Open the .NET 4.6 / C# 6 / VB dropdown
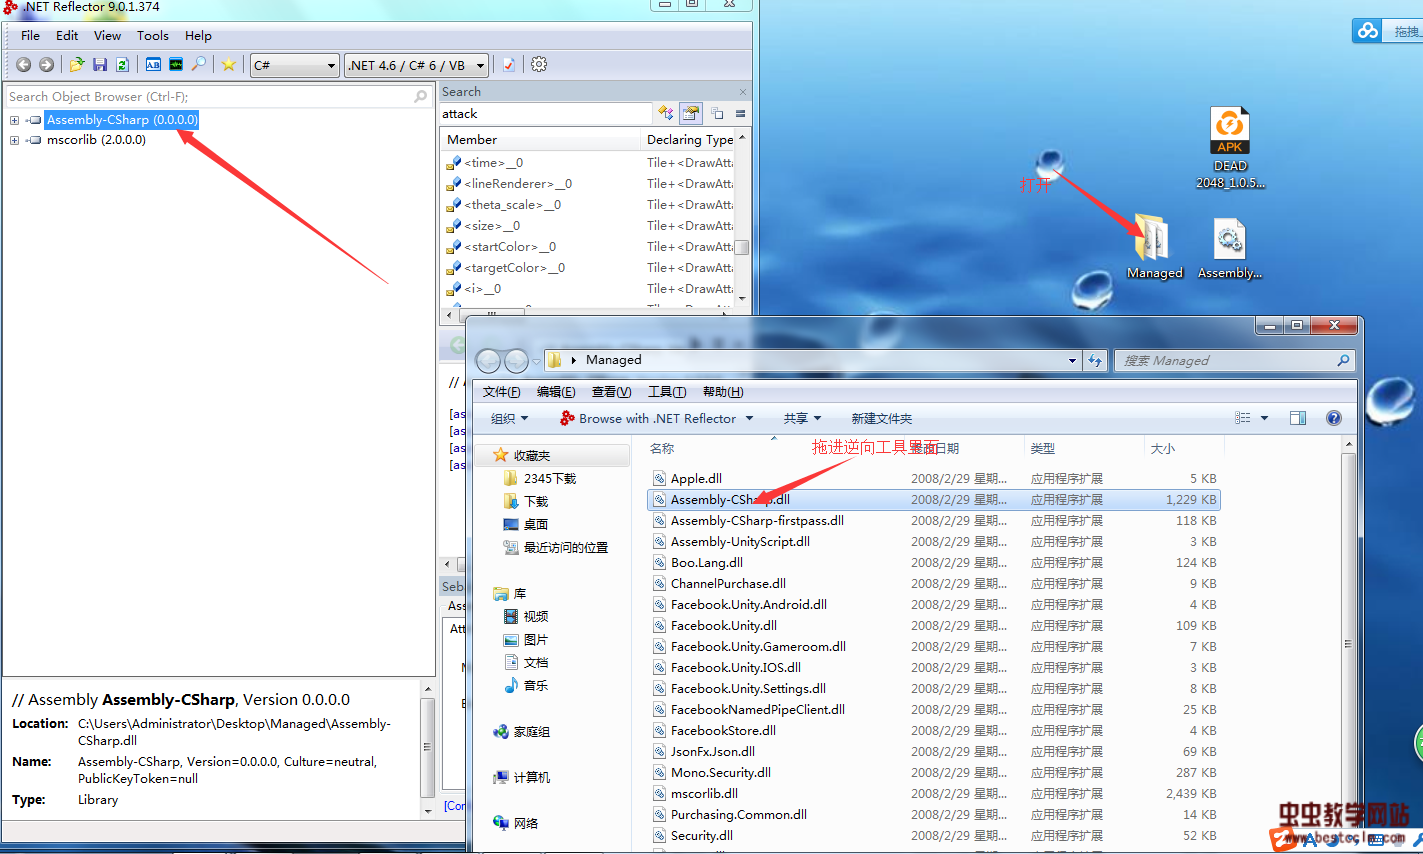Screen dimensions: 1423x854 pyautogui.click(x=417, y=65)
